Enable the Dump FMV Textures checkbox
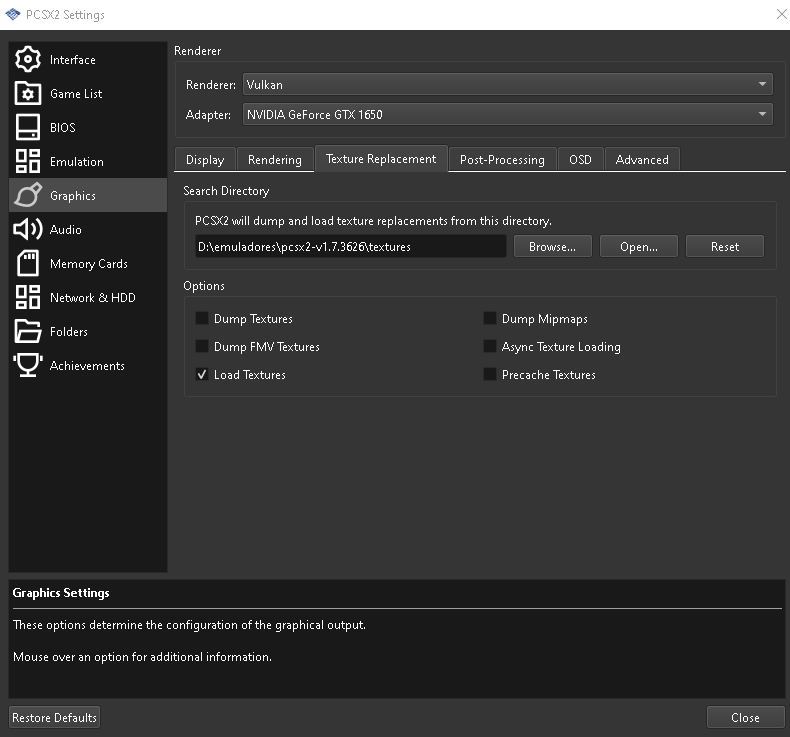 [x=202, y=346]
